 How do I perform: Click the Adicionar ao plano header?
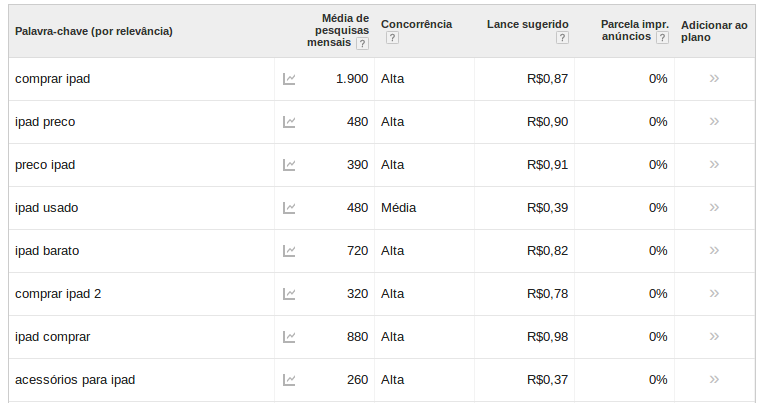(x=714, y=31)
